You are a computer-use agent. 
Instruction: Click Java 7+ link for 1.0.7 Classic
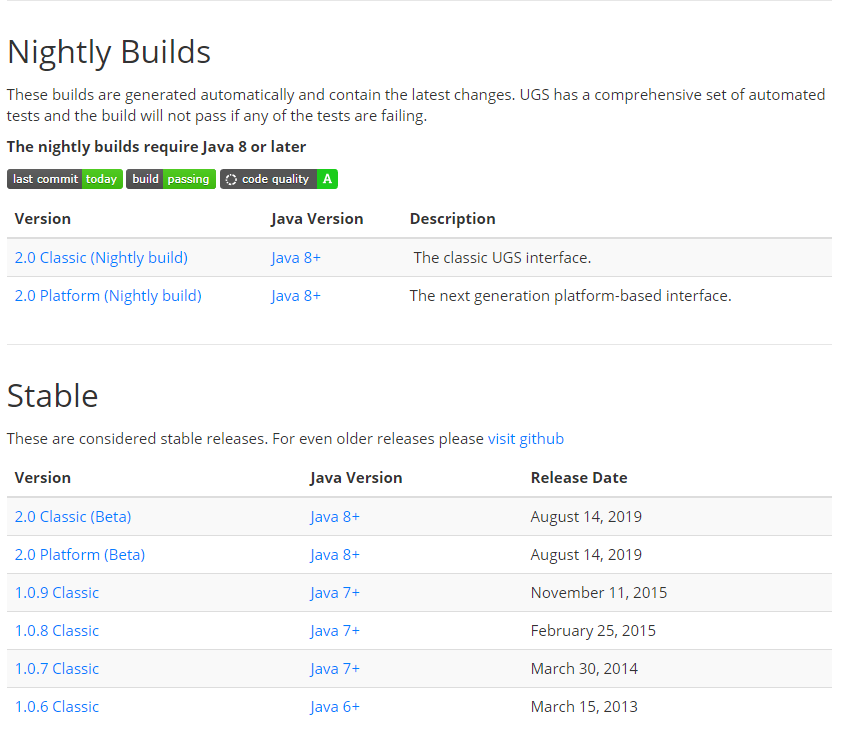click(335, 669)
